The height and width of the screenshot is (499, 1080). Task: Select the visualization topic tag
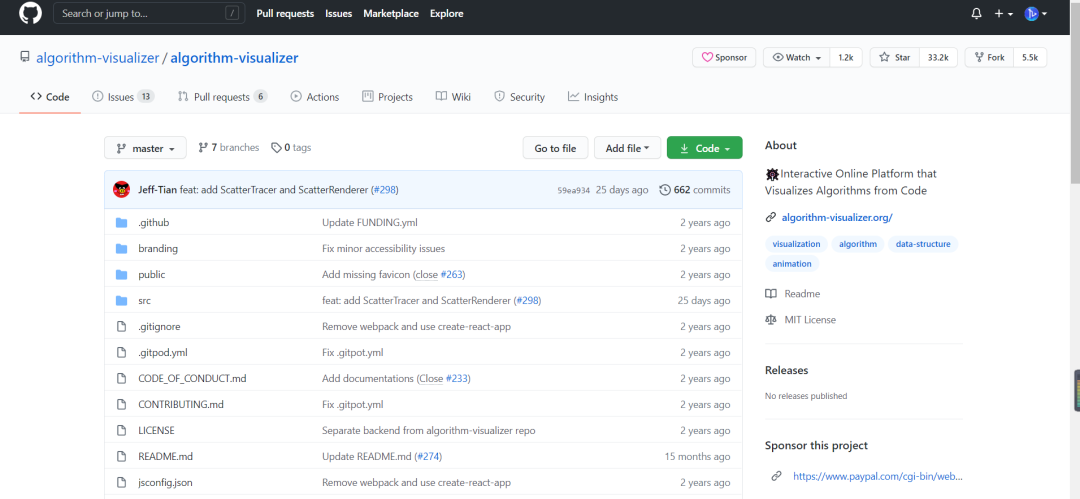click(x=796, y=244)
